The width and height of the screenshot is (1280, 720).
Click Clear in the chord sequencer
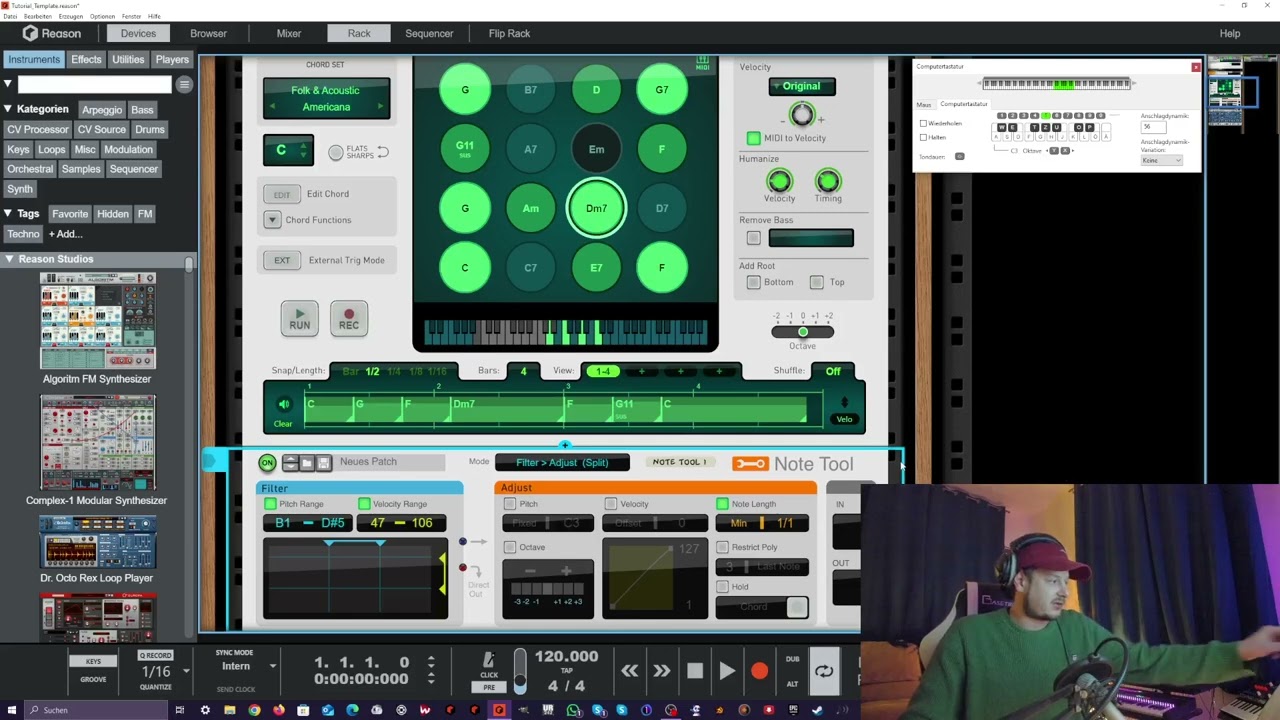283,424
